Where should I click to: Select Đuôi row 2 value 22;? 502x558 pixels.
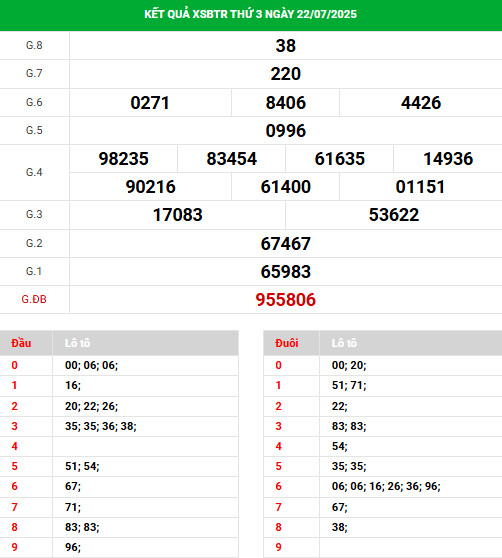pos(340,406)
